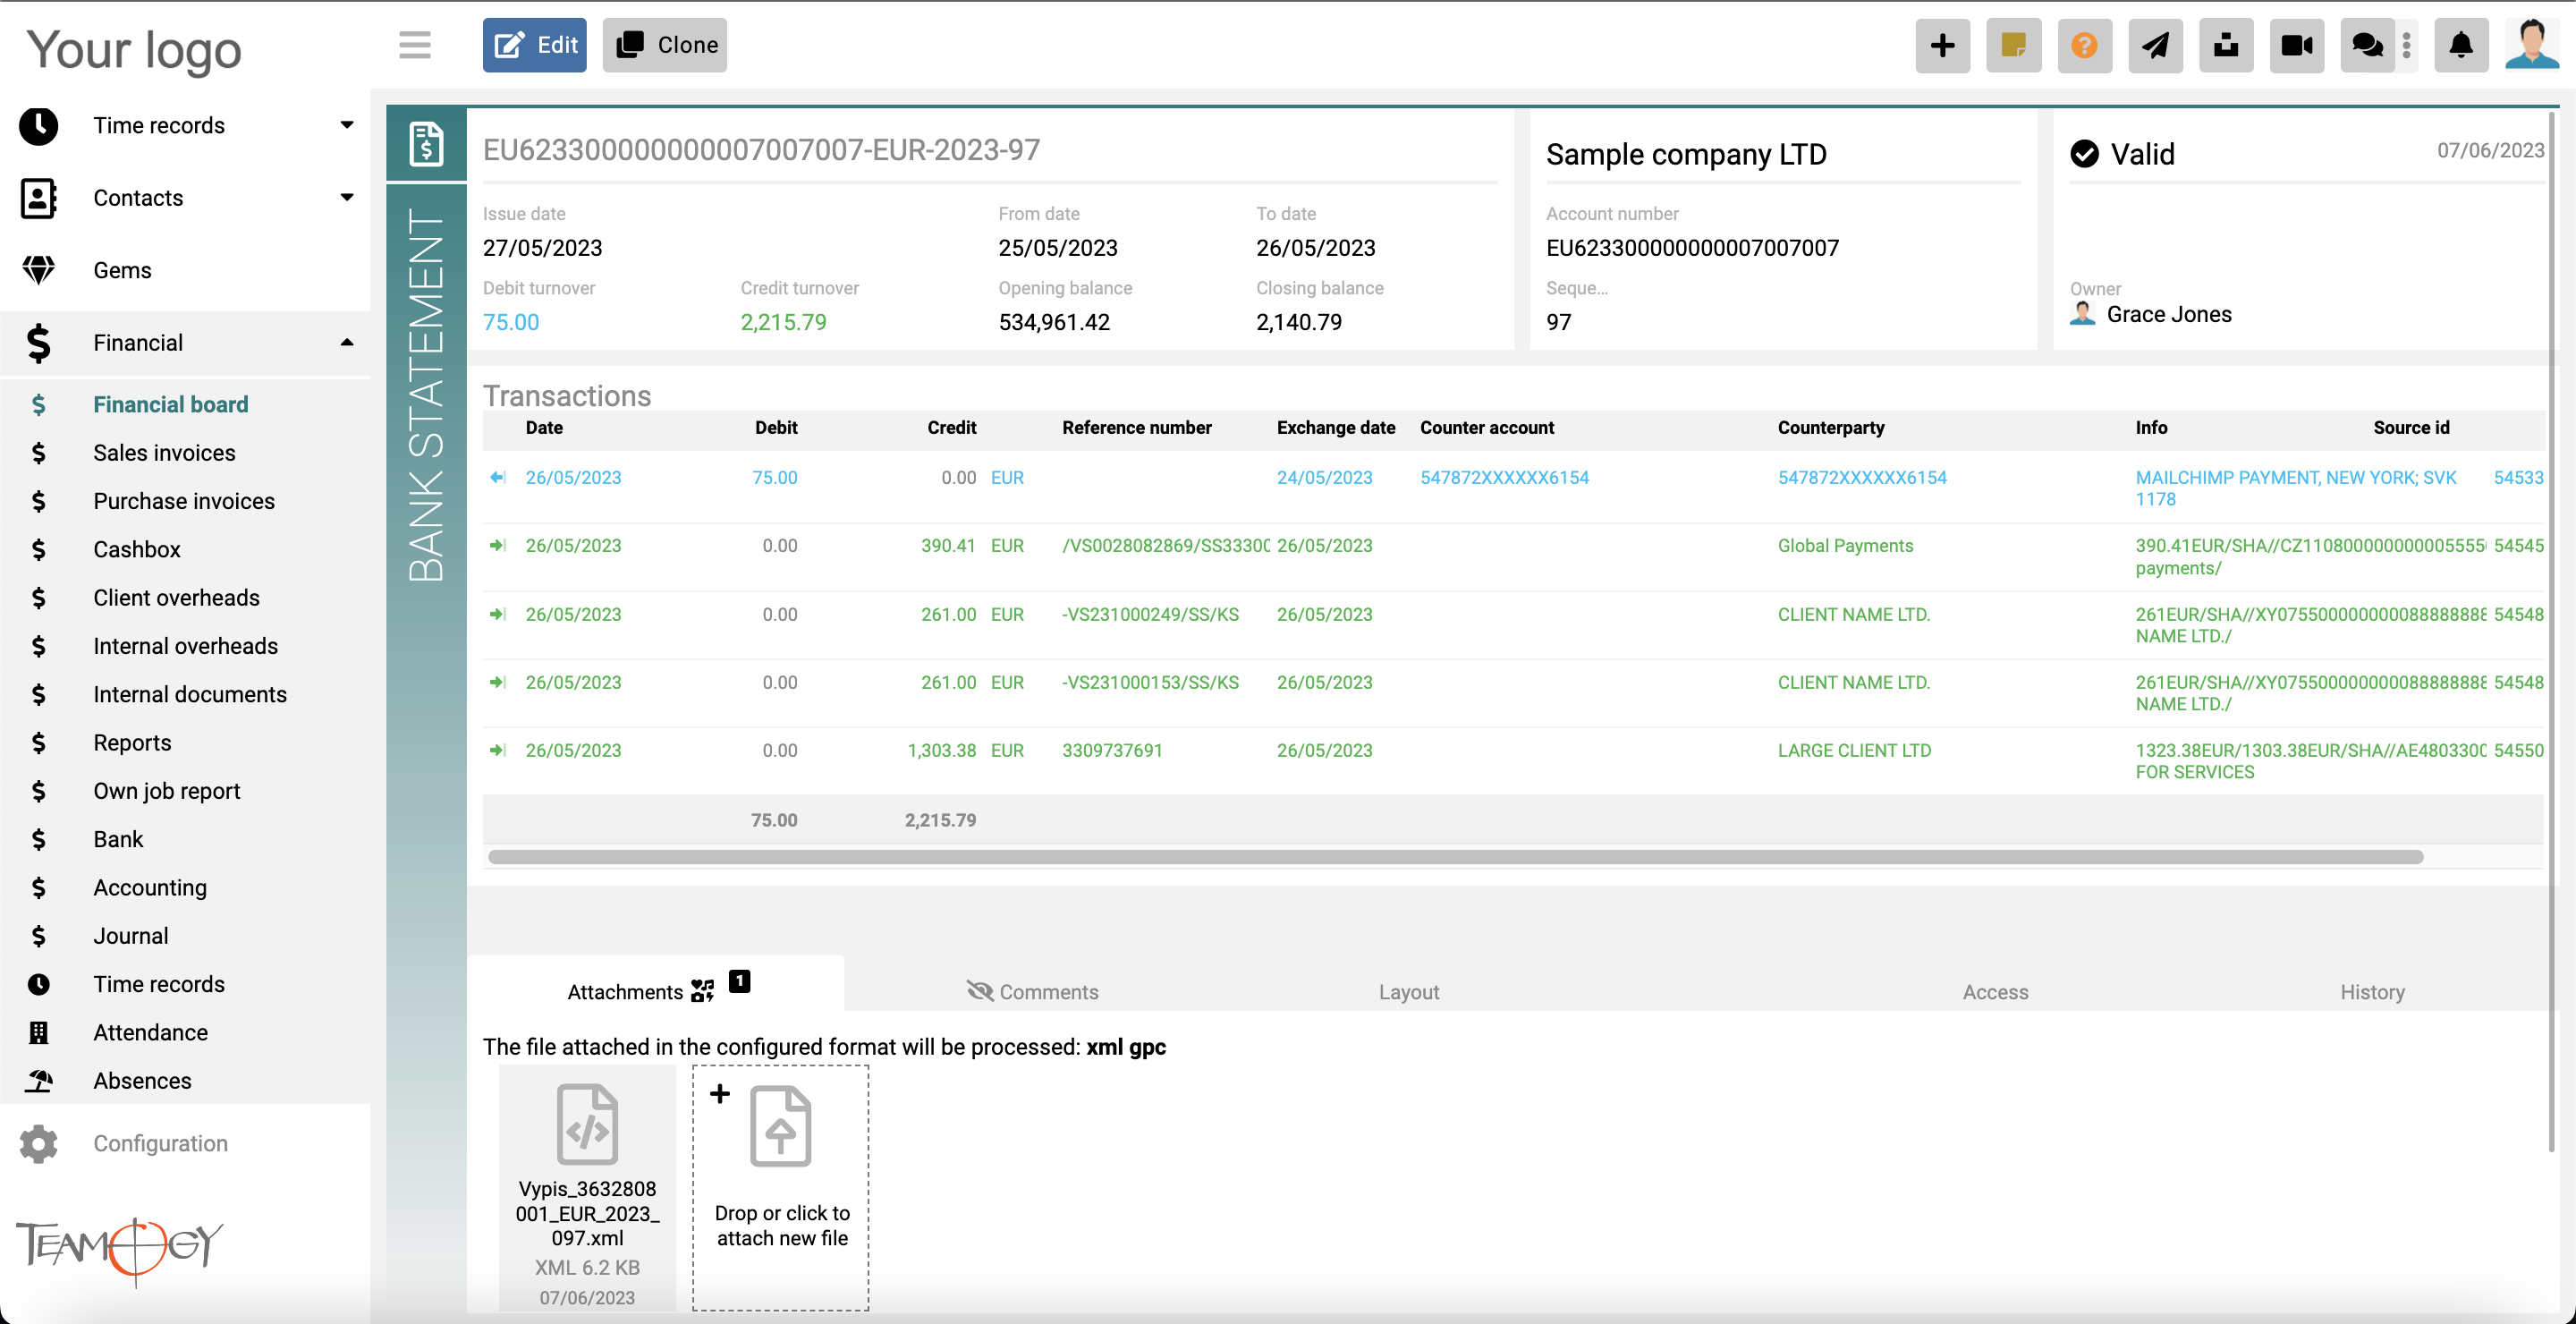
Task: Click the Attendance building icon
Action: pos(38,1032)
